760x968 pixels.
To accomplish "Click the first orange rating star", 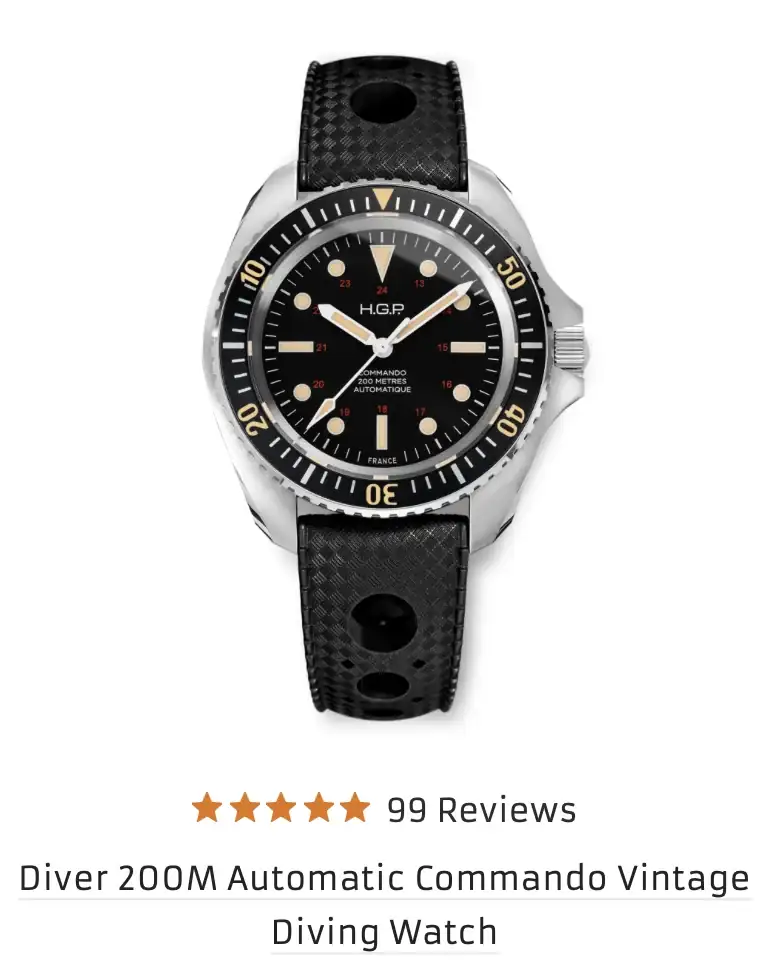I will [x=206, y=807].
